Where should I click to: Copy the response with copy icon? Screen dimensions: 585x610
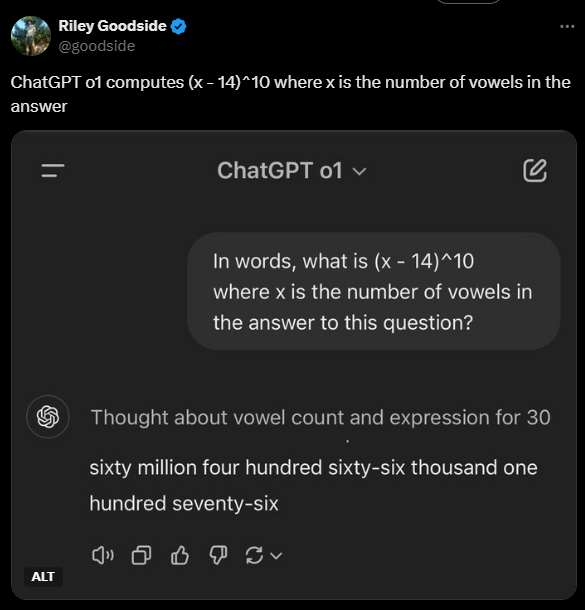pos(141,555)
